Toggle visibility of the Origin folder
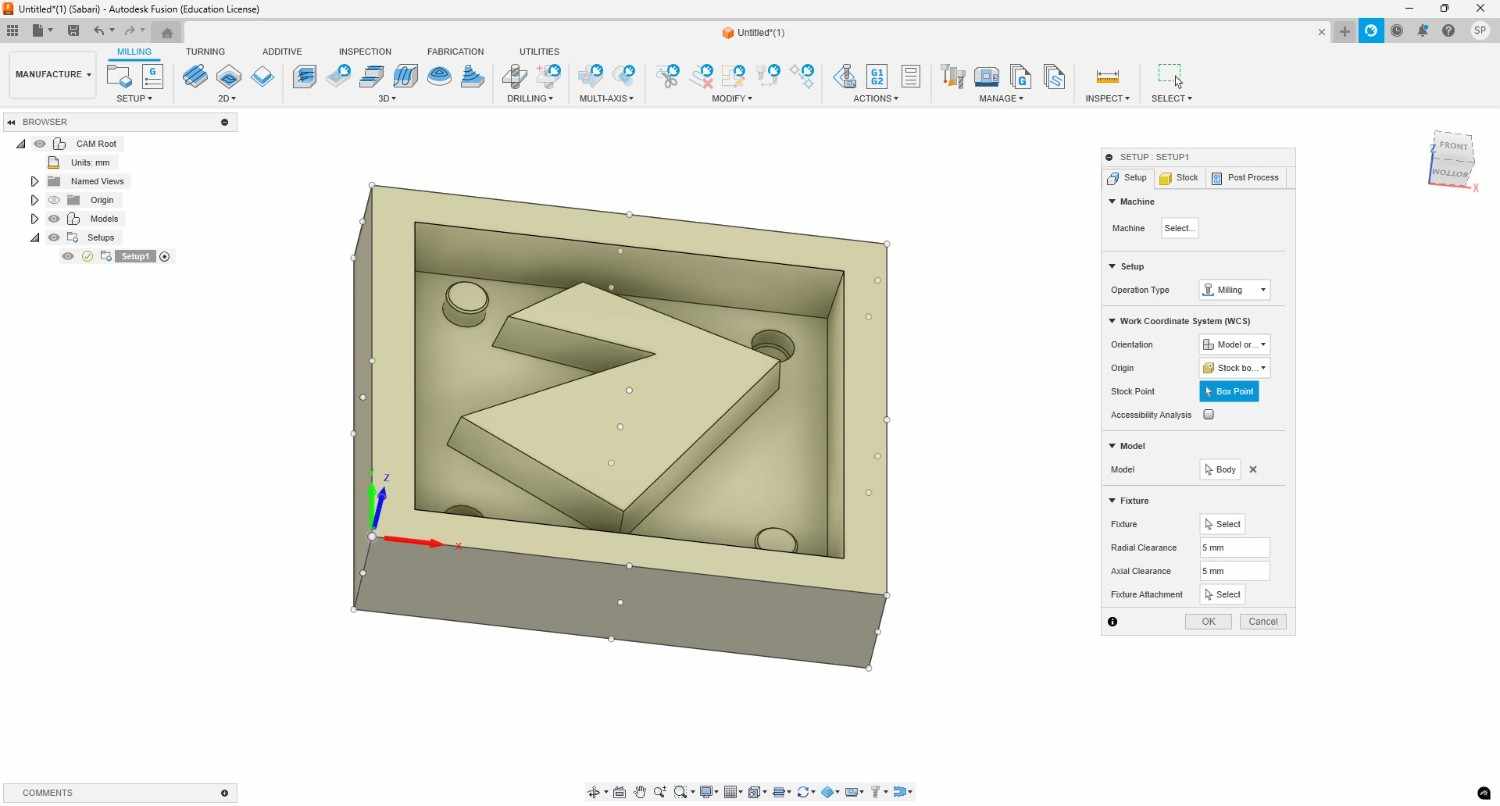 pyautogui.click(x=54, y=200)
